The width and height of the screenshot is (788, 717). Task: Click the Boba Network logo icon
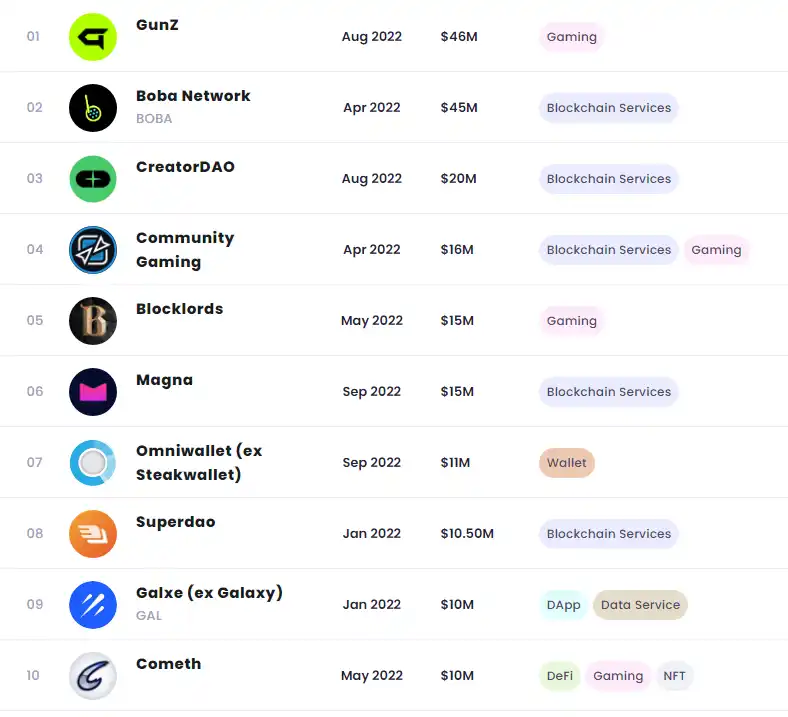pos(93,108)
